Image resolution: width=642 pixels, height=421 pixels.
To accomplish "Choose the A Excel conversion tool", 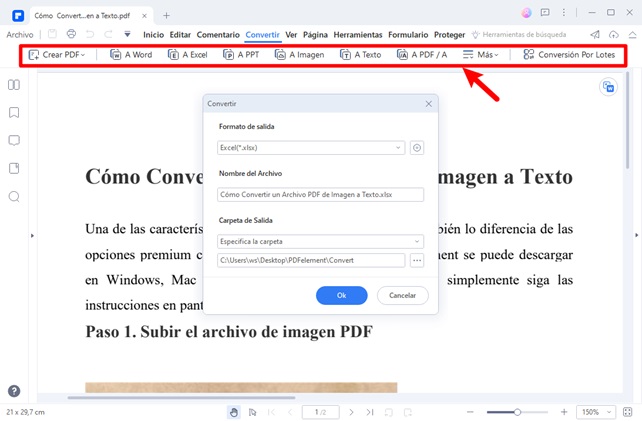I will 188,54.
